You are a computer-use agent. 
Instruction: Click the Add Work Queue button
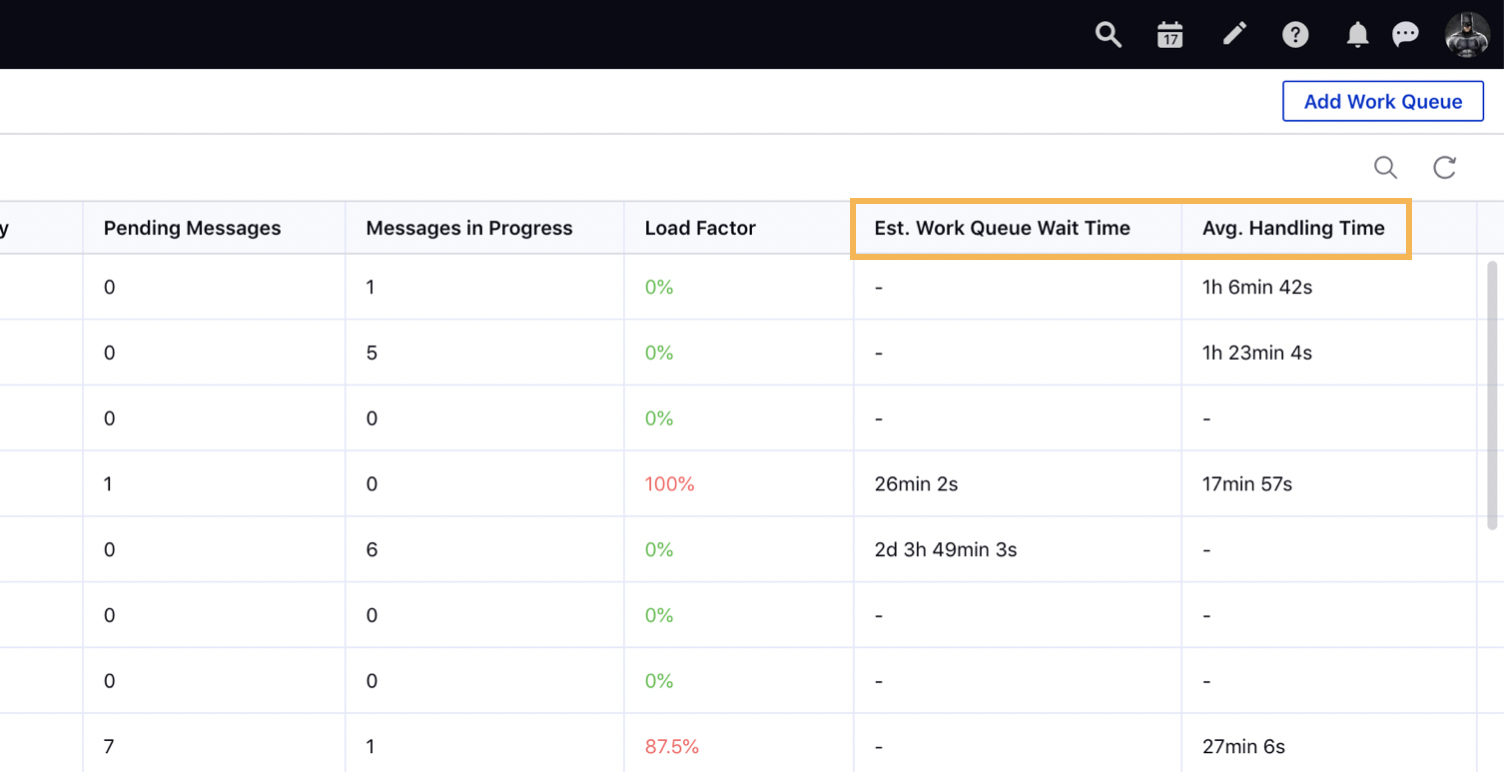(x=1382, y=101)
